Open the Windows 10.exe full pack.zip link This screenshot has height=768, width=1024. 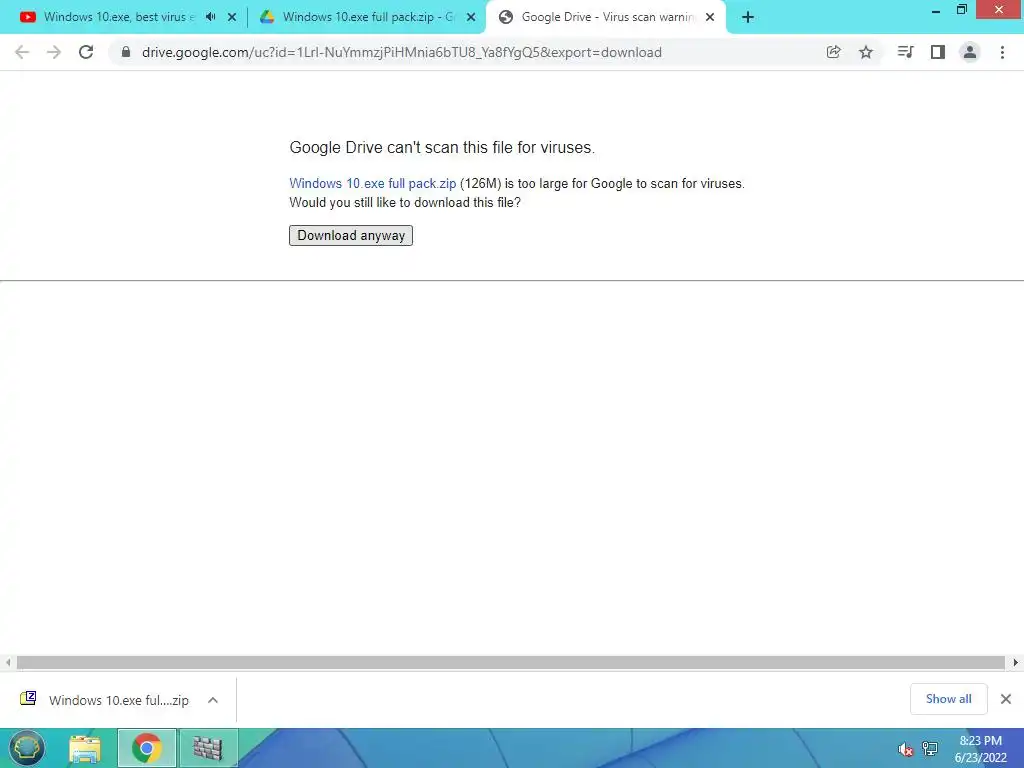click(372, 184)
